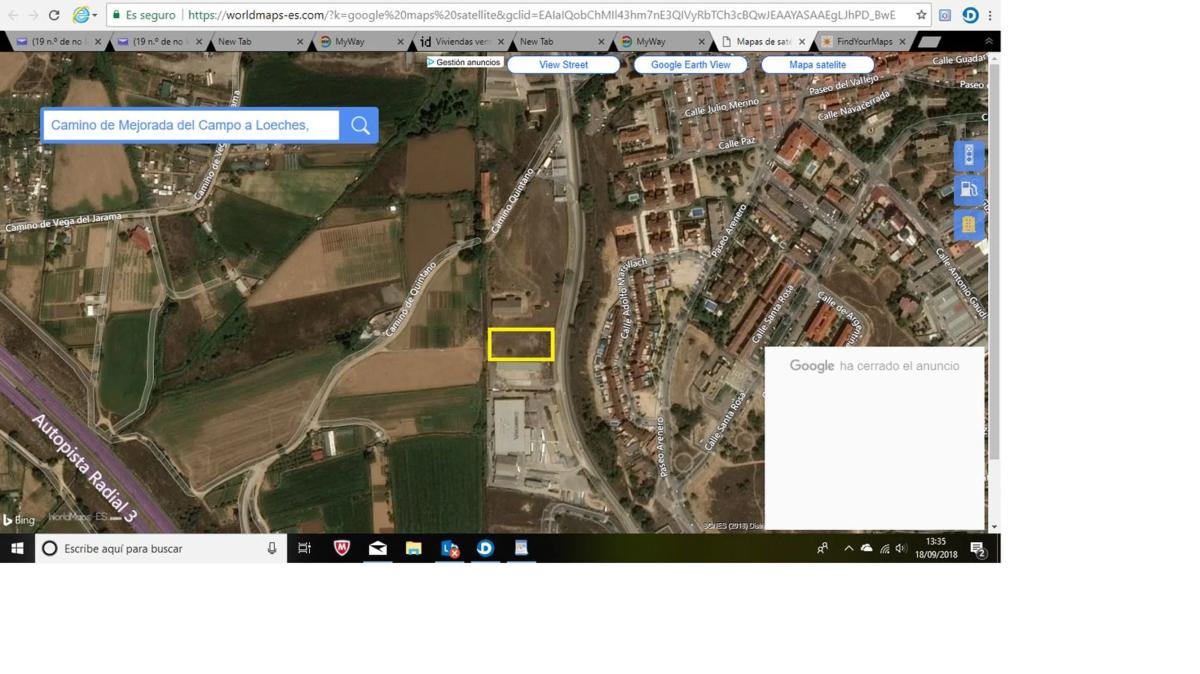Click the microphone in the taskbar search
This screenshot has height=674, width=1200.
coord(272,548)
